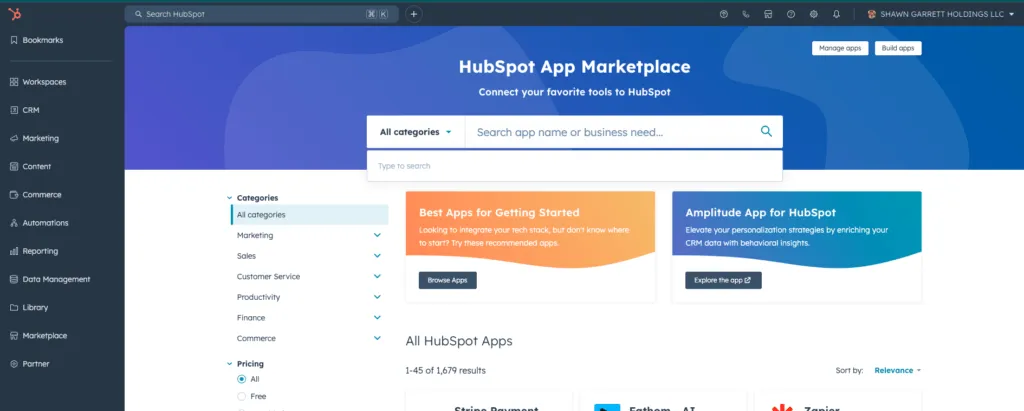
Task: Open the help question mark icon
Action: click(x=791, y=14)
